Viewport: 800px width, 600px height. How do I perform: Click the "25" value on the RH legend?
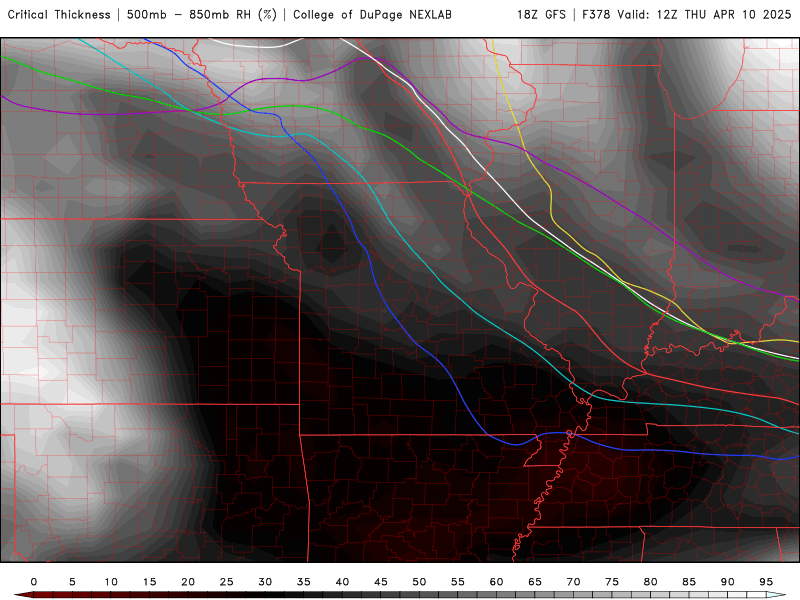[x=227, y=582]
